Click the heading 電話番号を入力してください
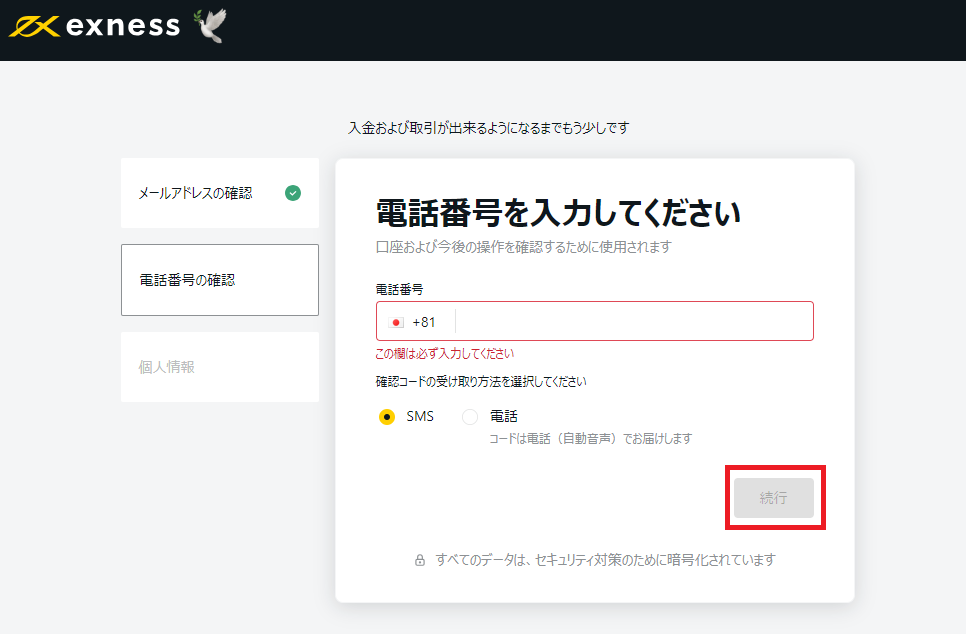 (x=558, y=213)
